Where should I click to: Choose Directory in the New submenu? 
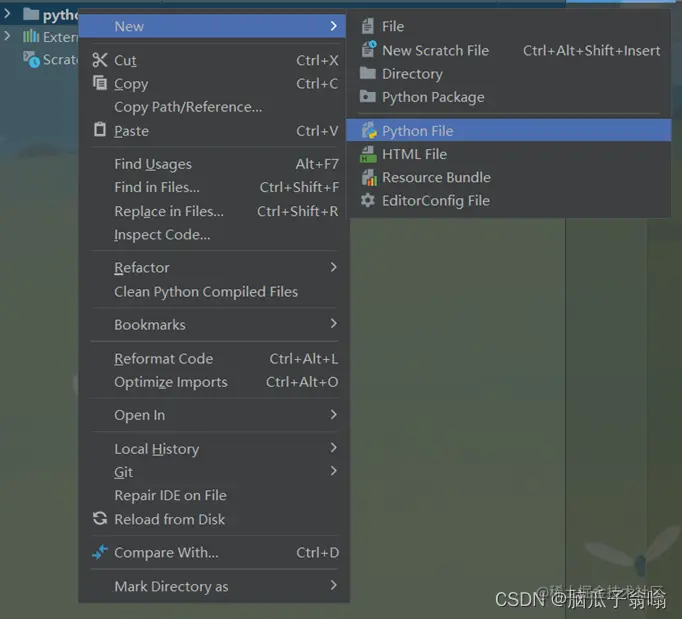(508, 74)
